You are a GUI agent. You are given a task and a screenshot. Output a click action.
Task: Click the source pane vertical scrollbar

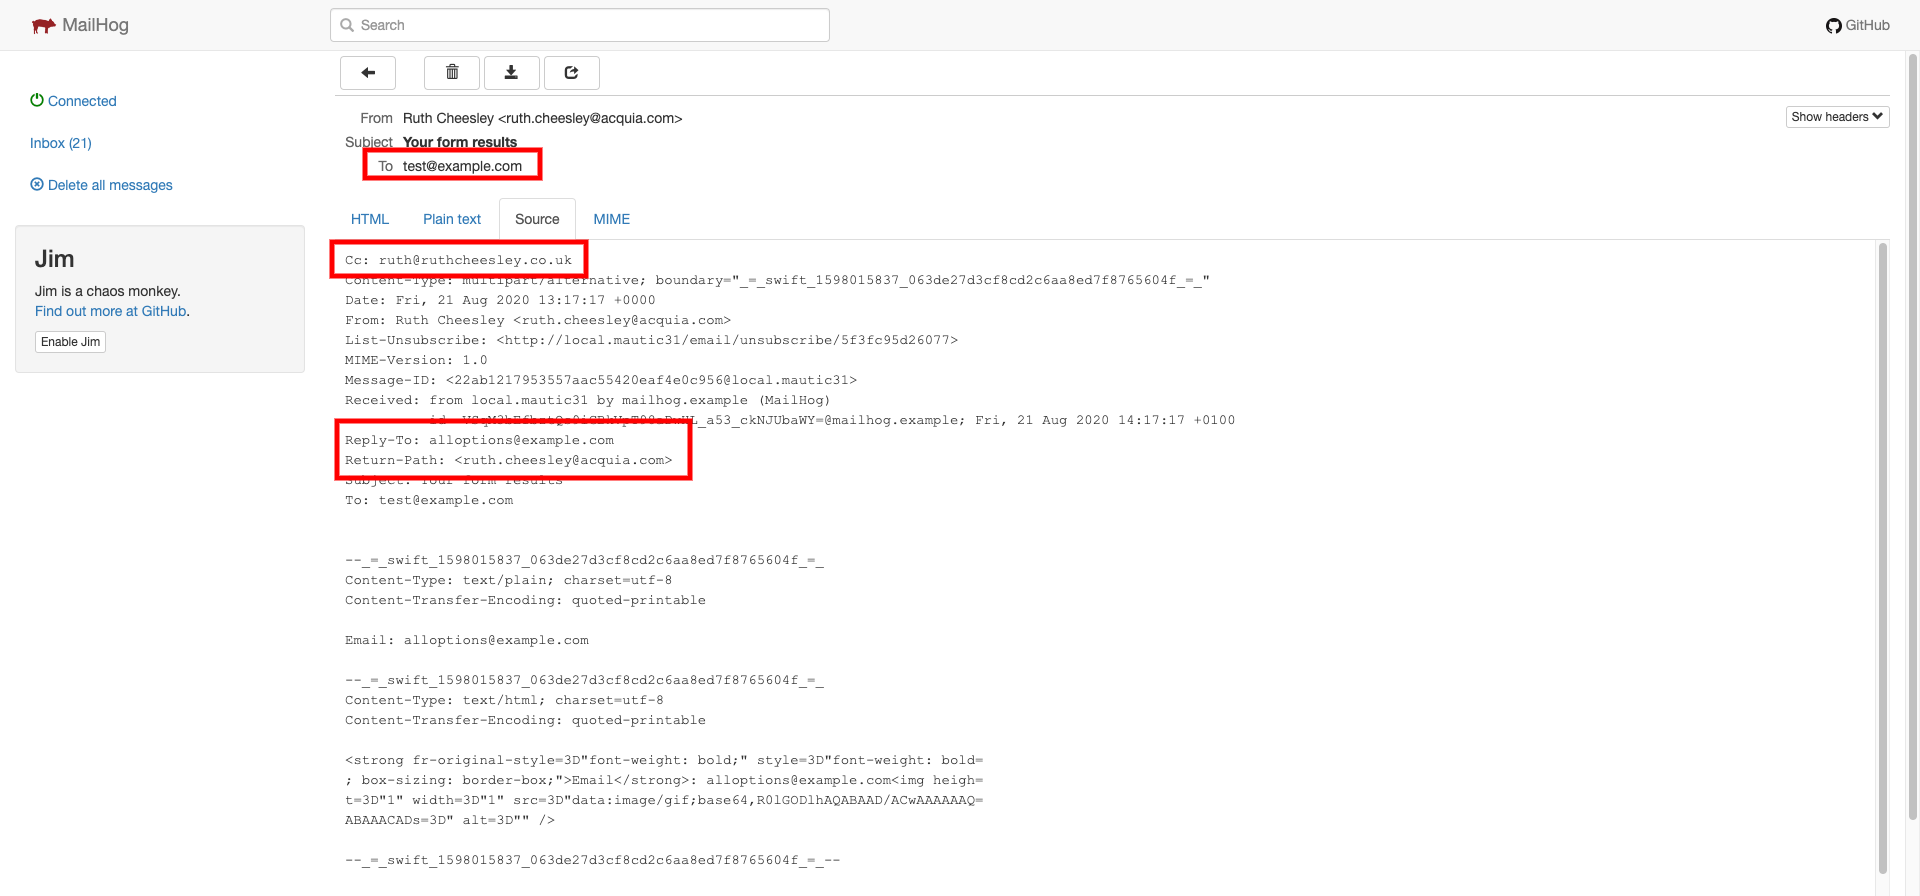tap(1882, 560)
